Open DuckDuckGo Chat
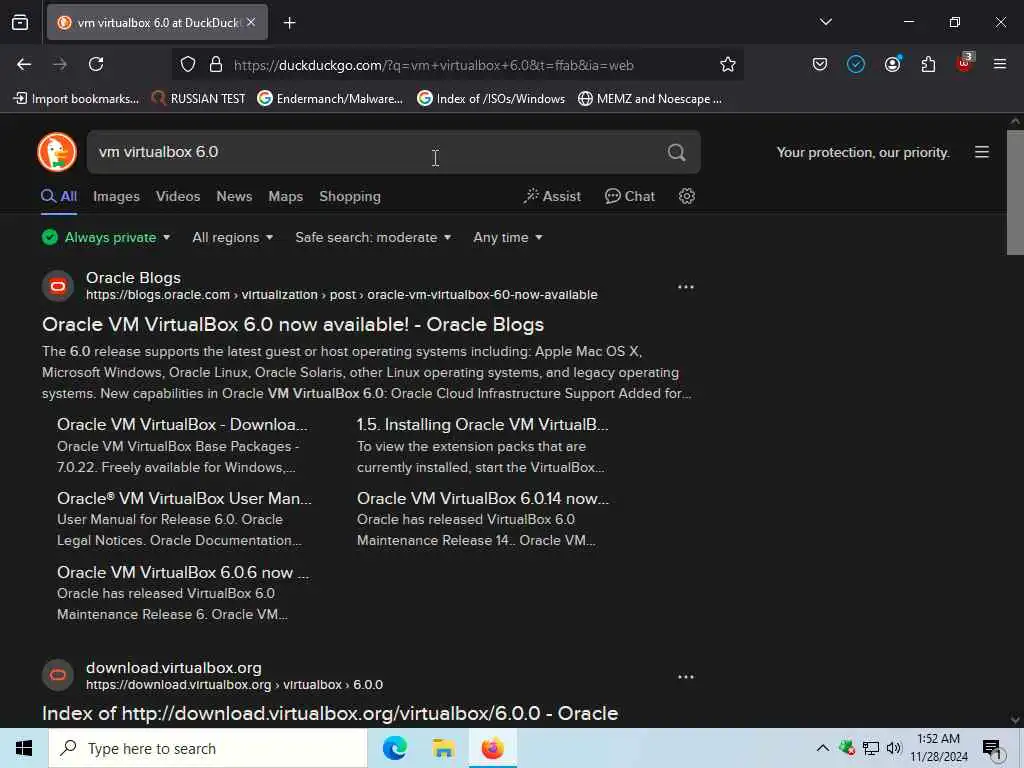Screen dimensions: 1024x768 [630, 197]
